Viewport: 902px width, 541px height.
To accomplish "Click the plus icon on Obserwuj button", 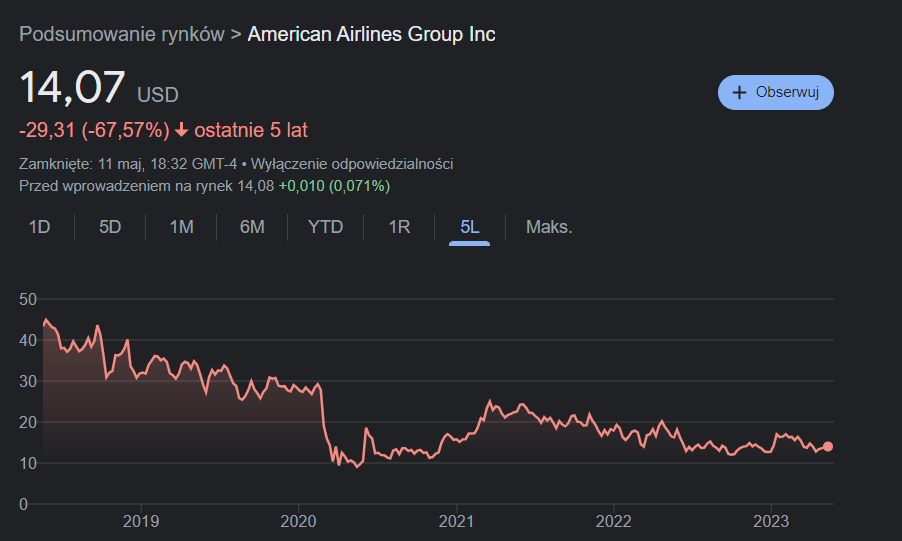I will (x=740, y=92).
